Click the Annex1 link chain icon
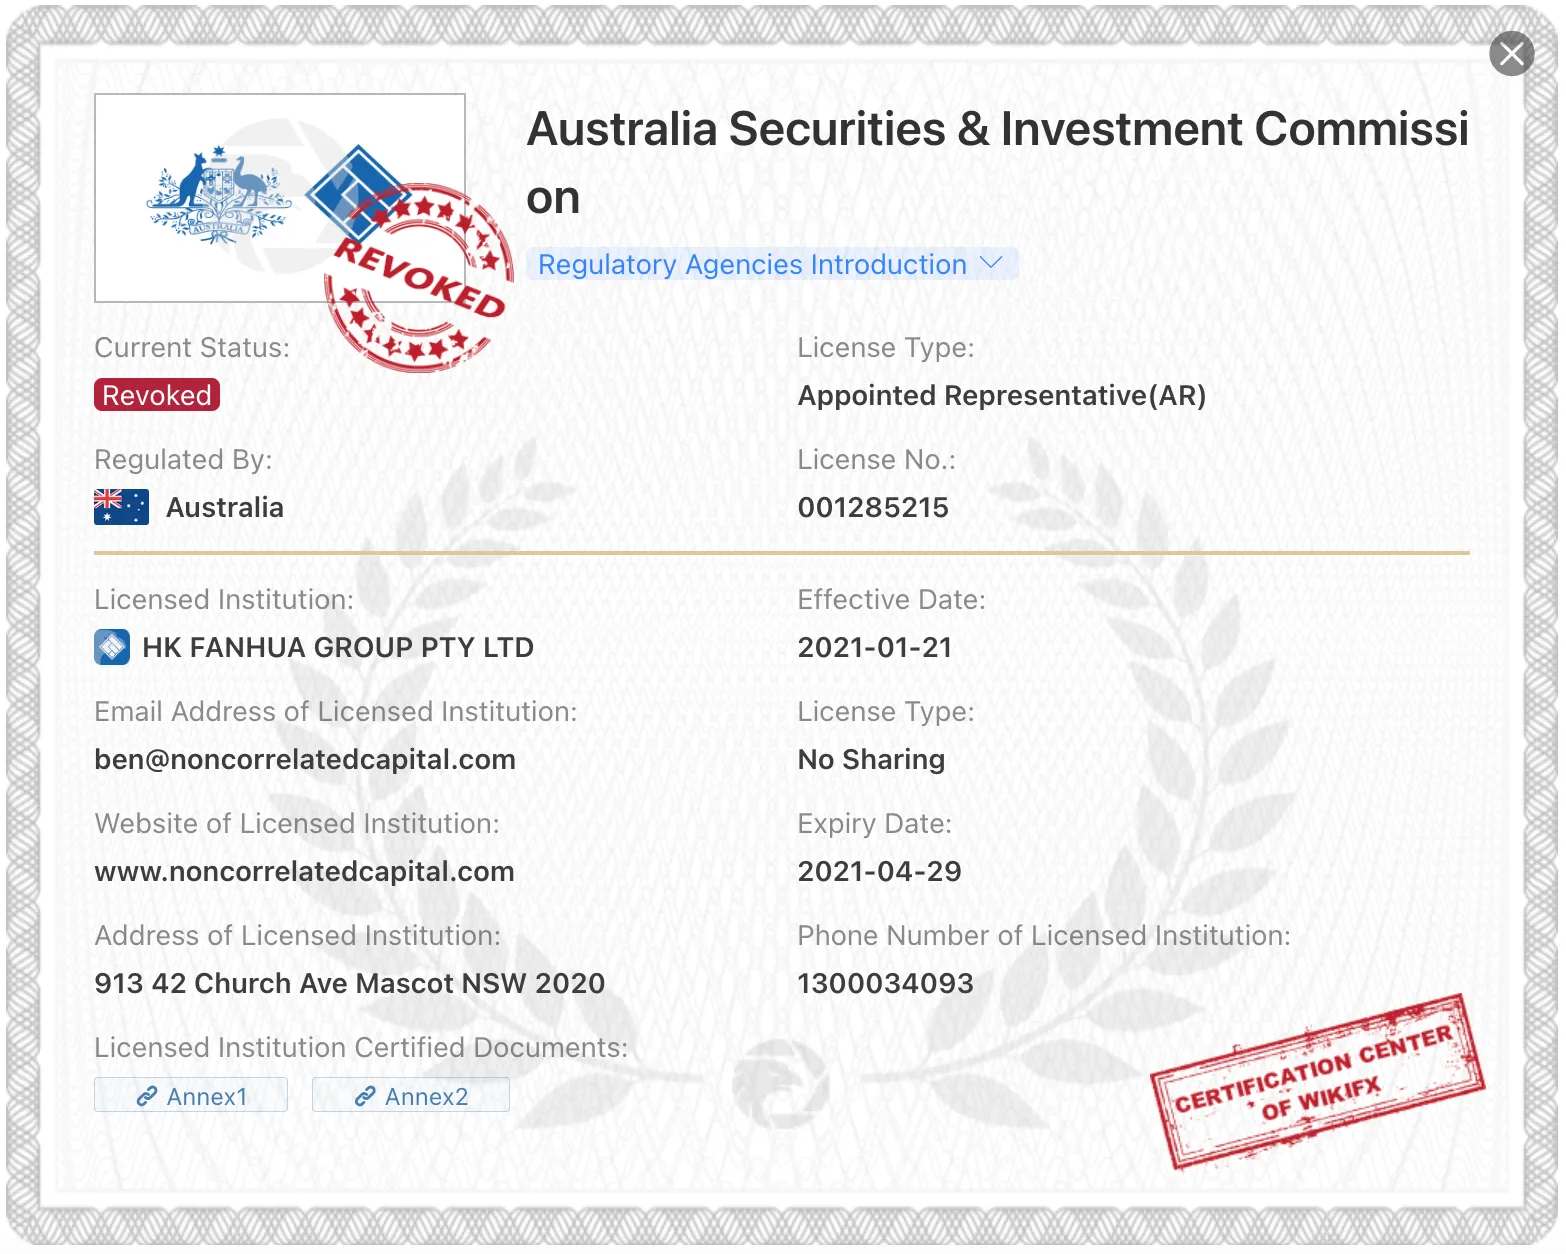1566x1254 pixels. pos(147,1097)
